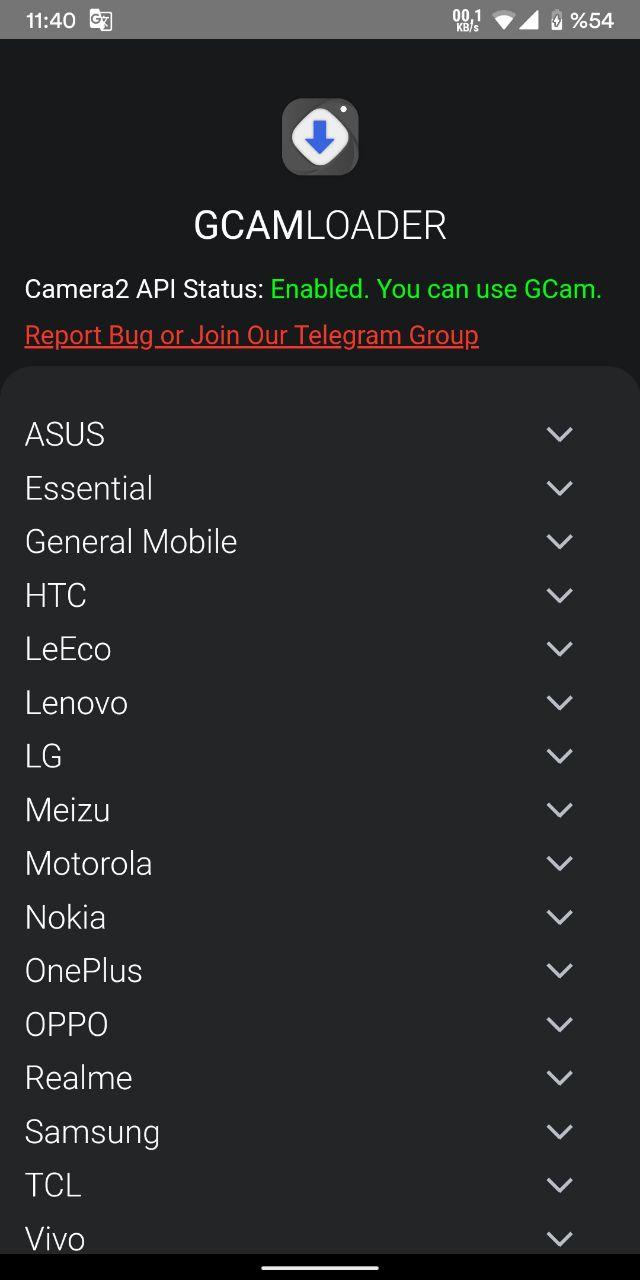Tap the cellular signal icon
This screenshot has width=640, height=1280.
529,20
